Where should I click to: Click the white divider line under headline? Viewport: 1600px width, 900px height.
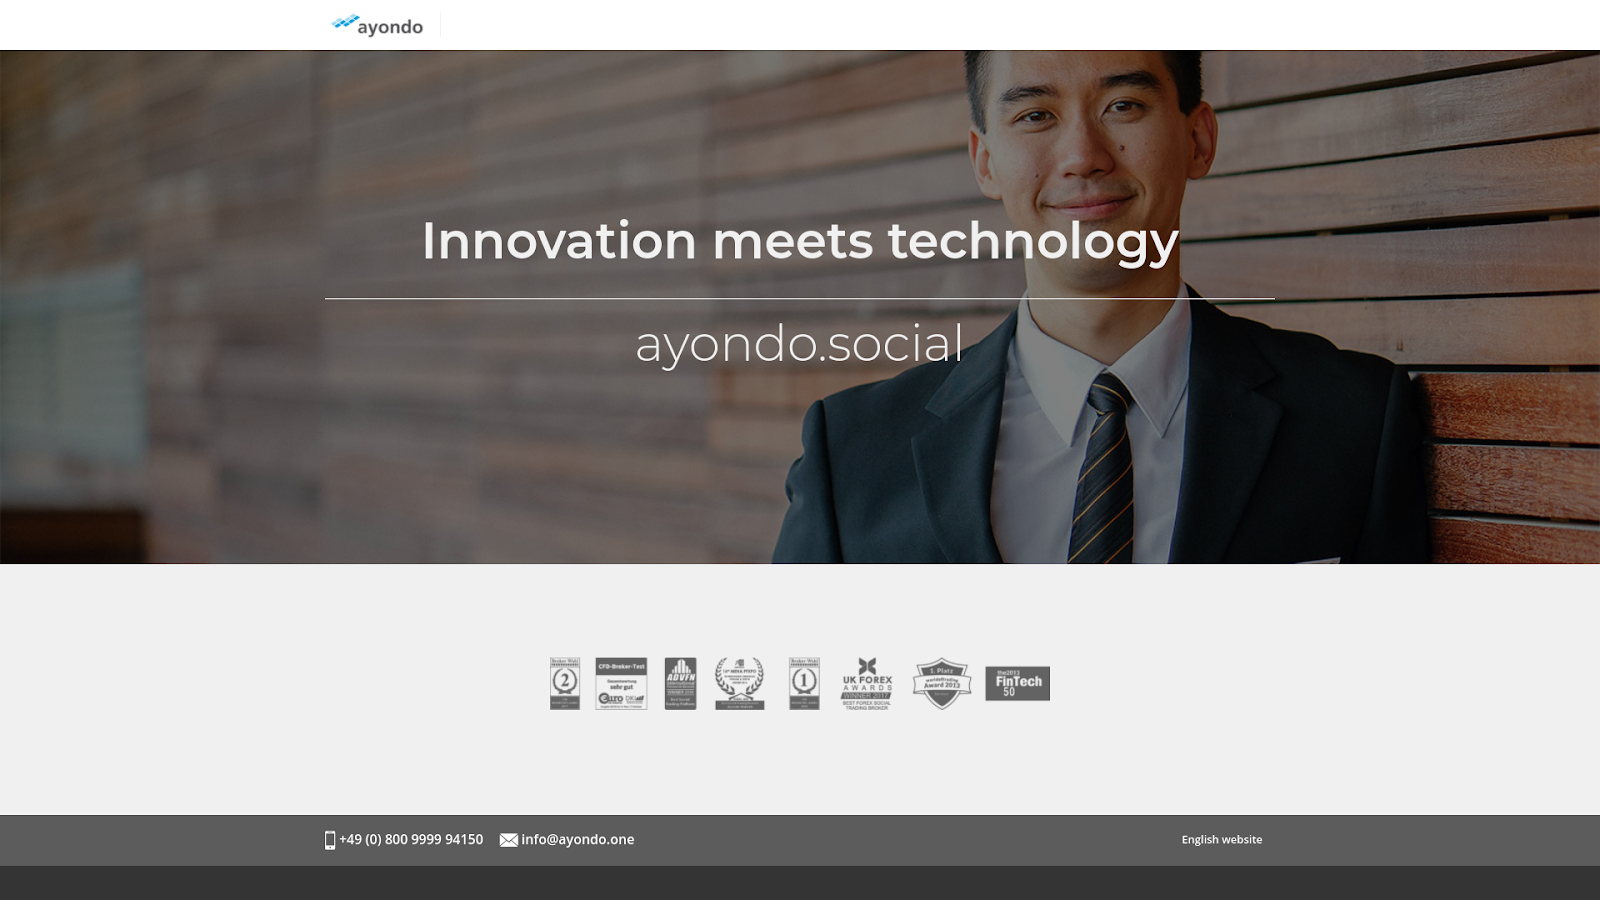[x=800, y=298]
